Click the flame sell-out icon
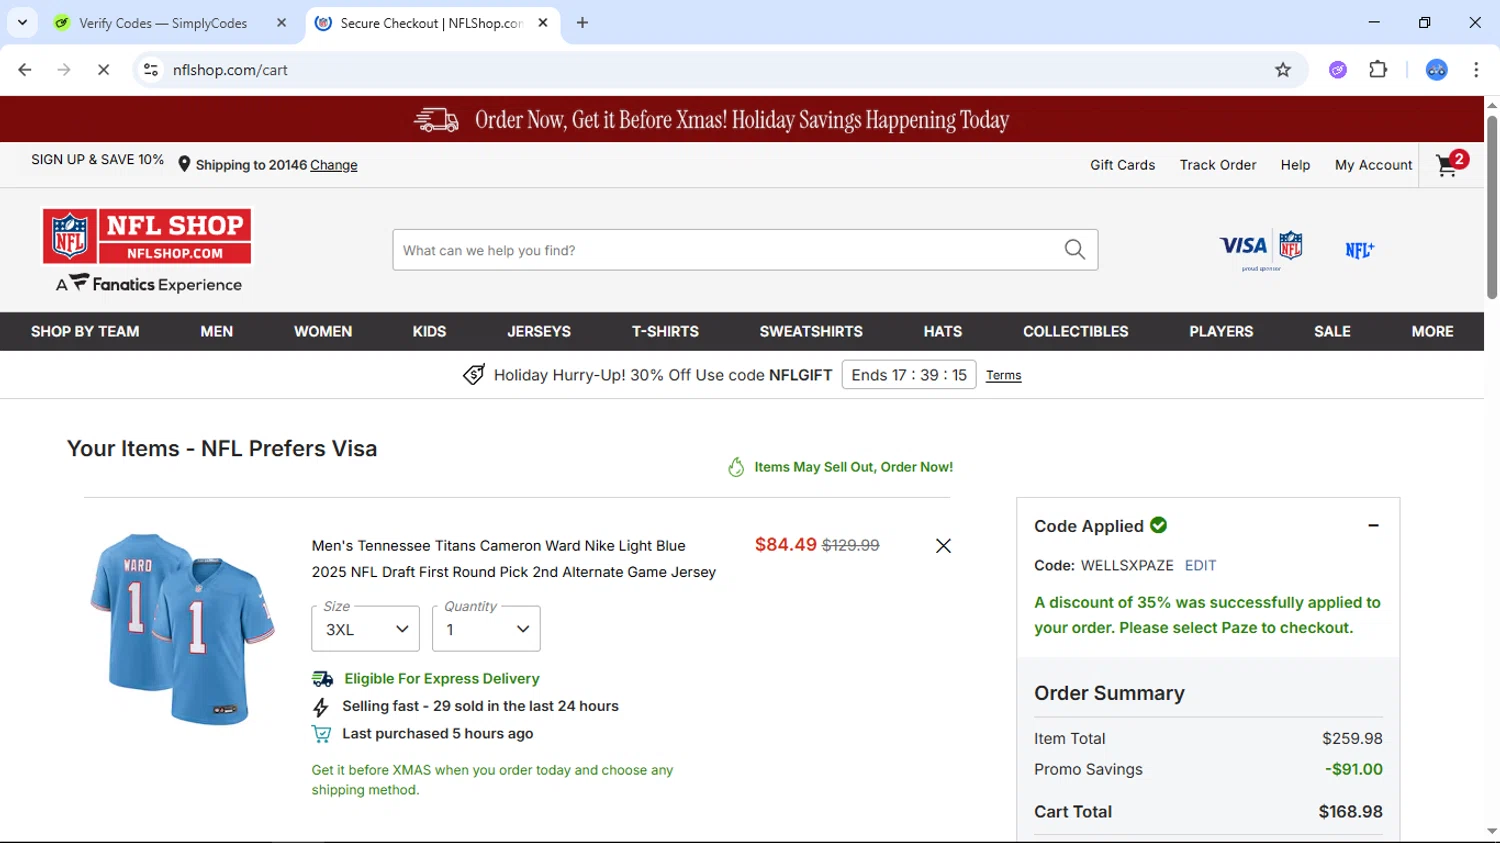 pyautogui.click(x=736, y=467)
